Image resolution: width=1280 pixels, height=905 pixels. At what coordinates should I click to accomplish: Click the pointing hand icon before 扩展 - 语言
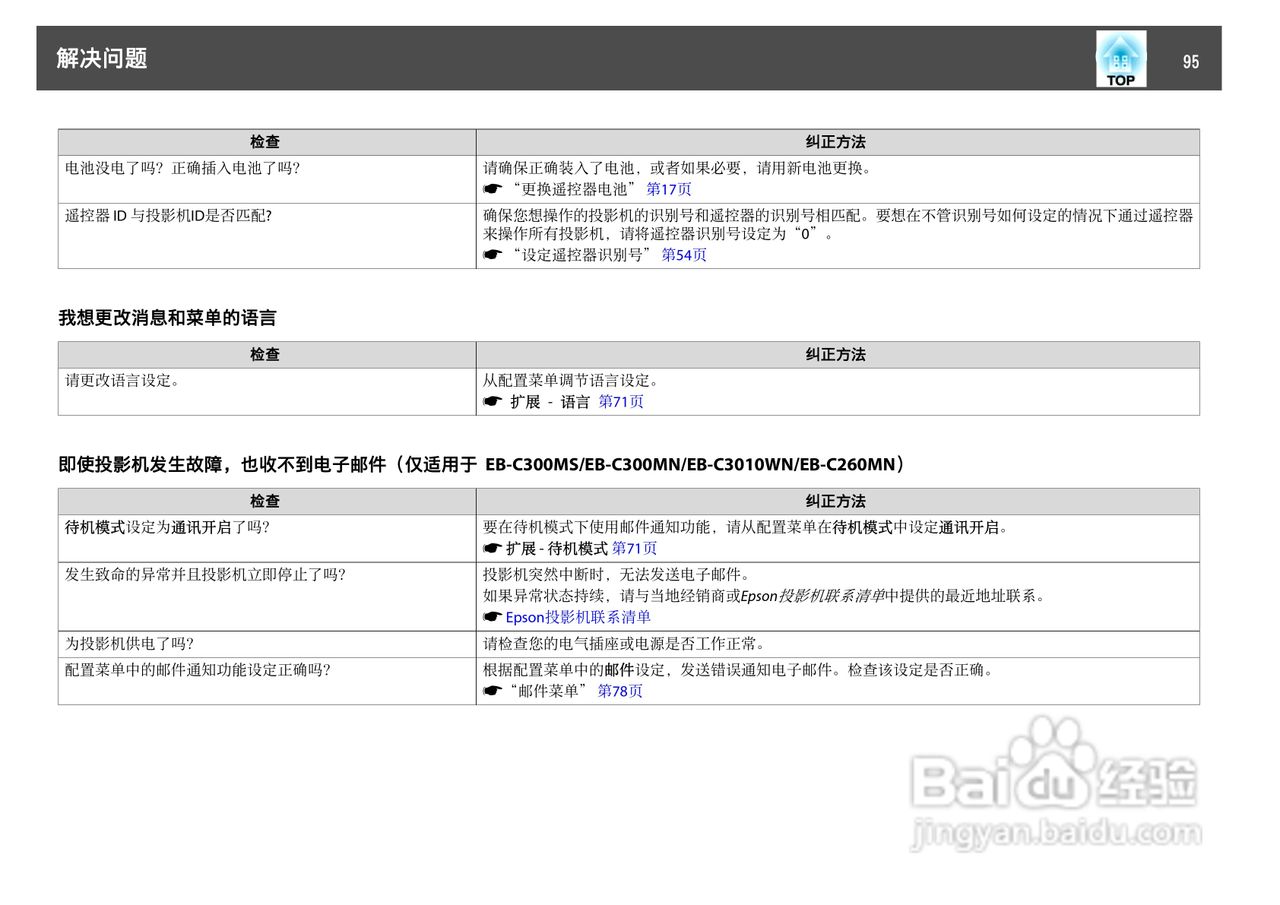click(492, 402)
